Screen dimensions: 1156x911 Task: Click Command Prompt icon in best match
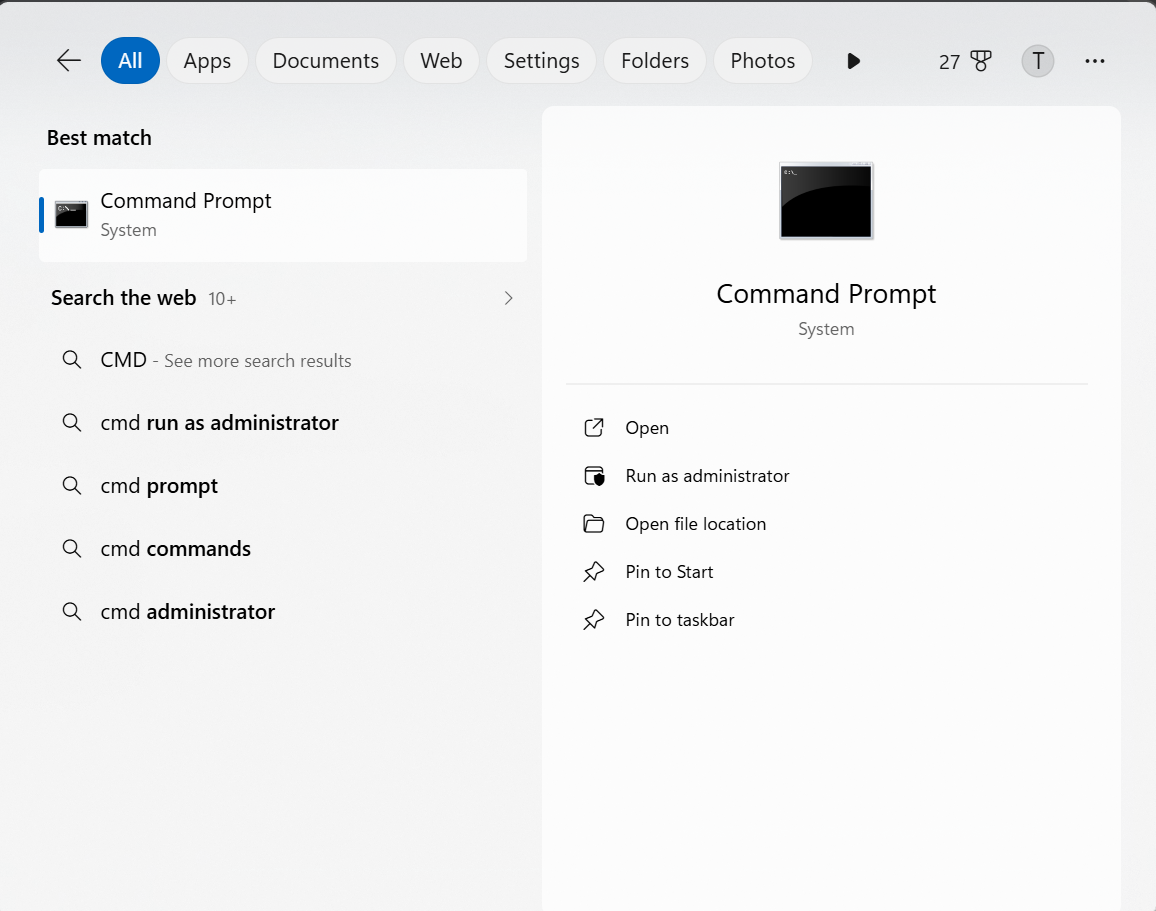(72, 214)
